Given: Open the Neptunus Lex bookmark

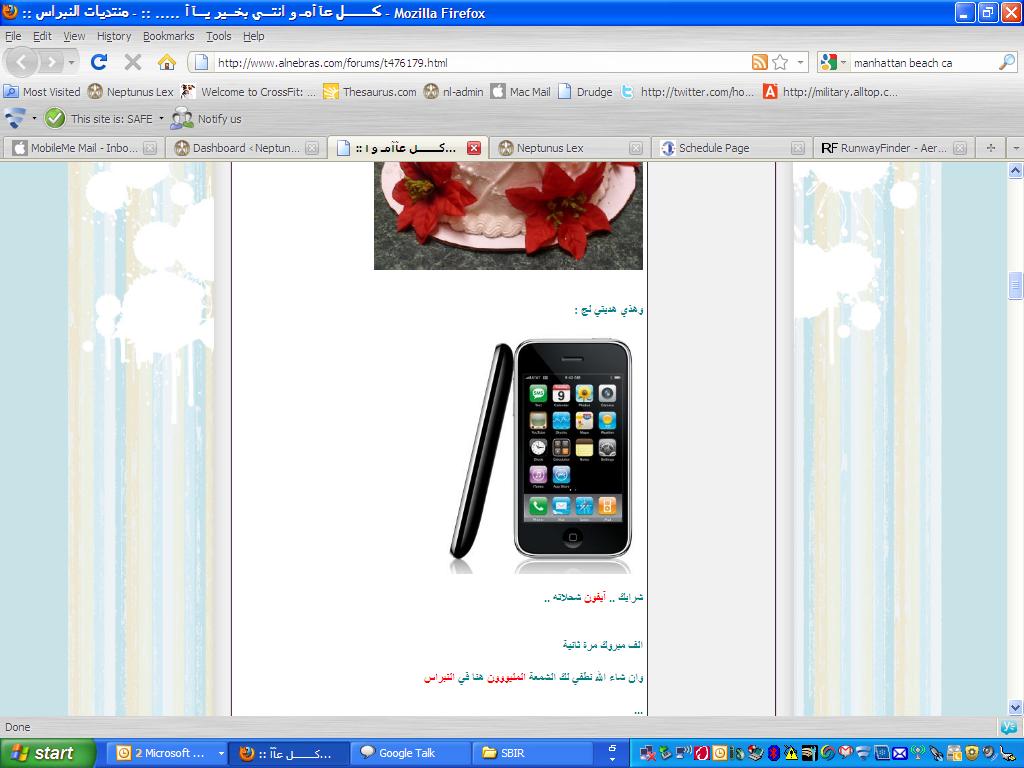Looking at the screenshot, I should [x=131, y=91].
